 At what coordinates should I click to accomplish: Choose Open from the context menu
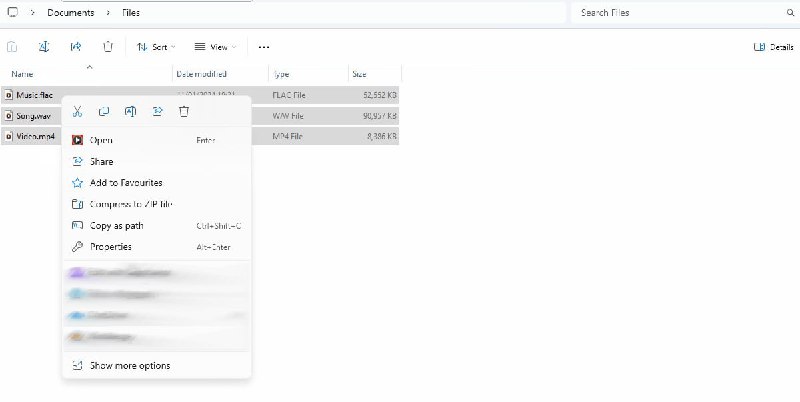point(101,141)
